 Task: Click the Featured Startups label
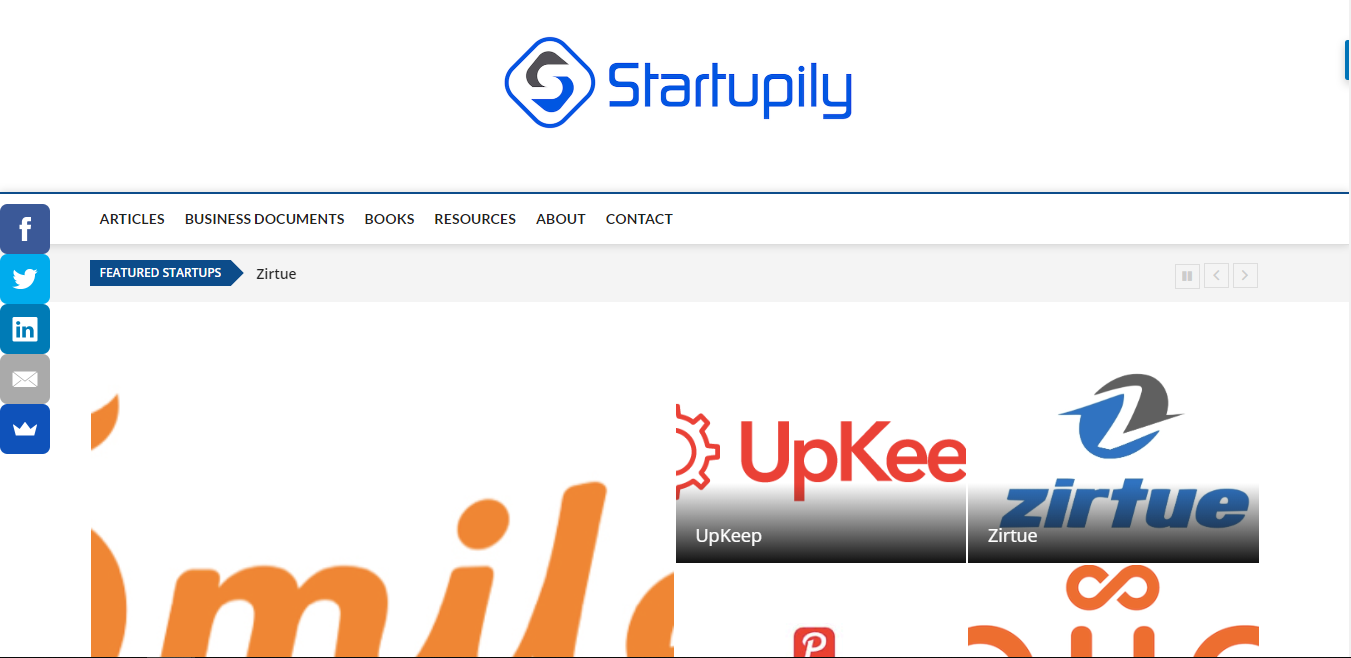(x=161, y=273)
